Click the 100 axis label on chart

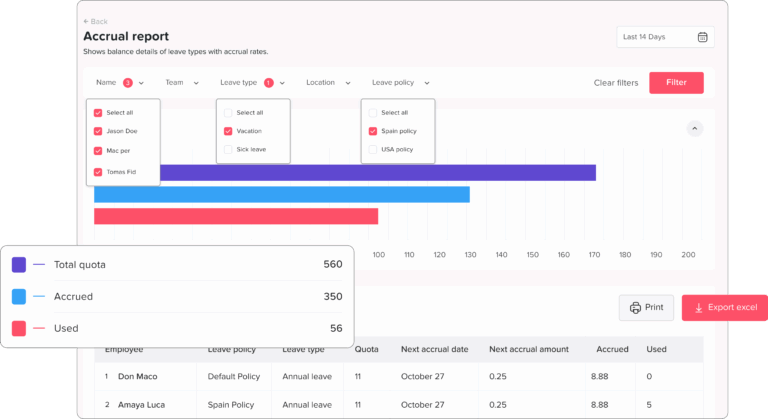coord(379,255)
